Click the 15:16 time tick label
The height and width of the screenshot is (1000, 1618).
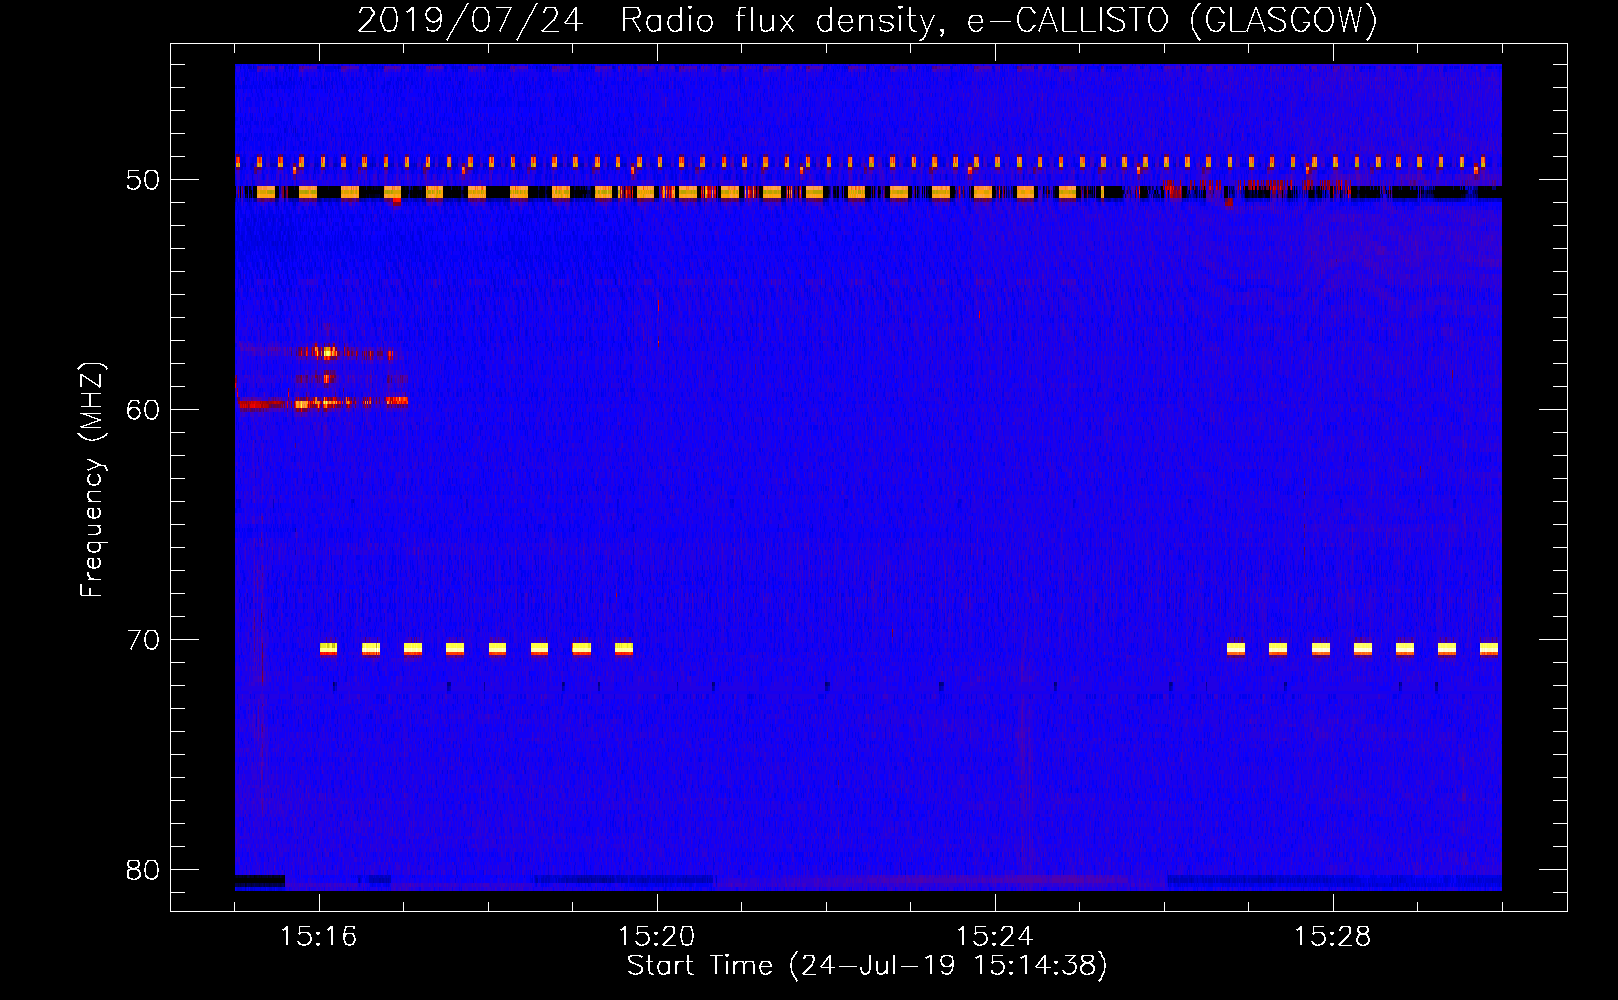pos(319,936)
